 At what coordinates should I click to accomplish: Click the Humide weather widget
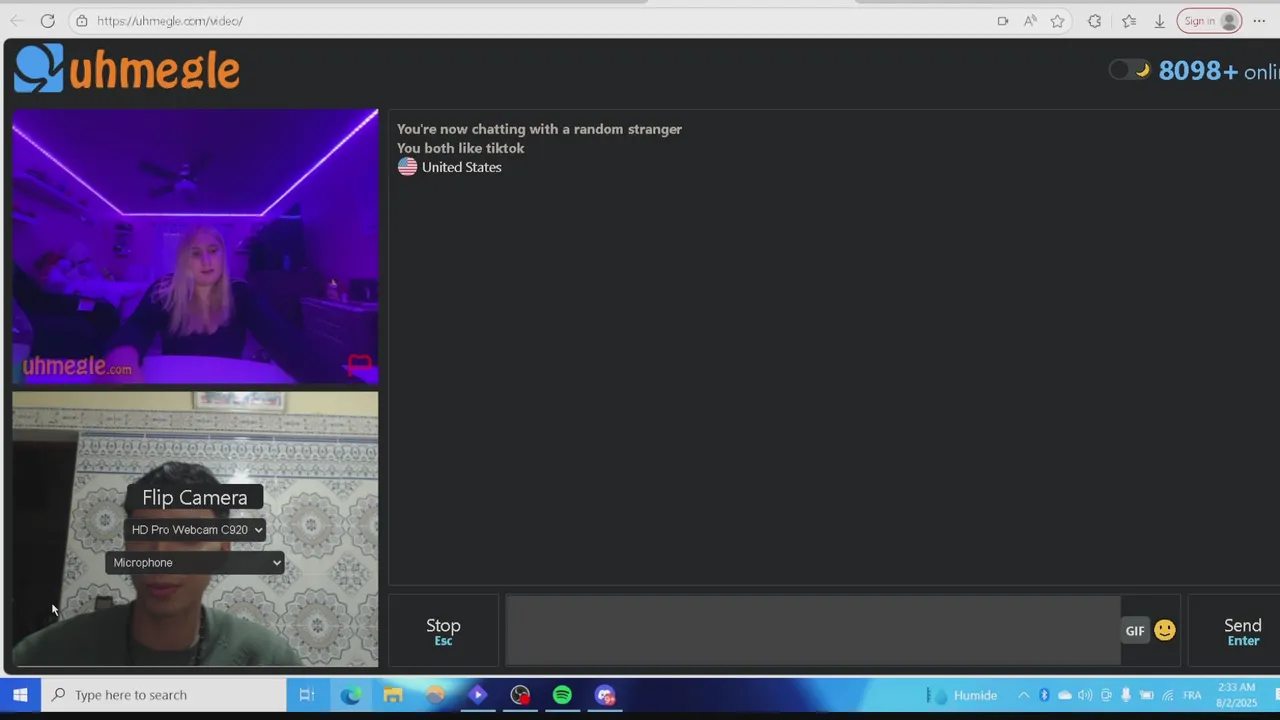pyautogui.click(x=963, y=695)
